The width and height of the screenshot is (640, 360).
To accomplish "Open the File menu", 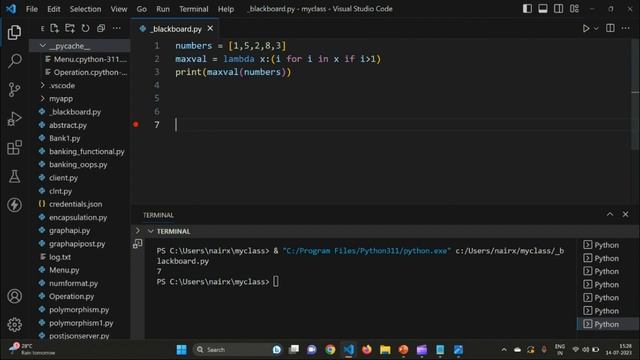I will [31, 9].
